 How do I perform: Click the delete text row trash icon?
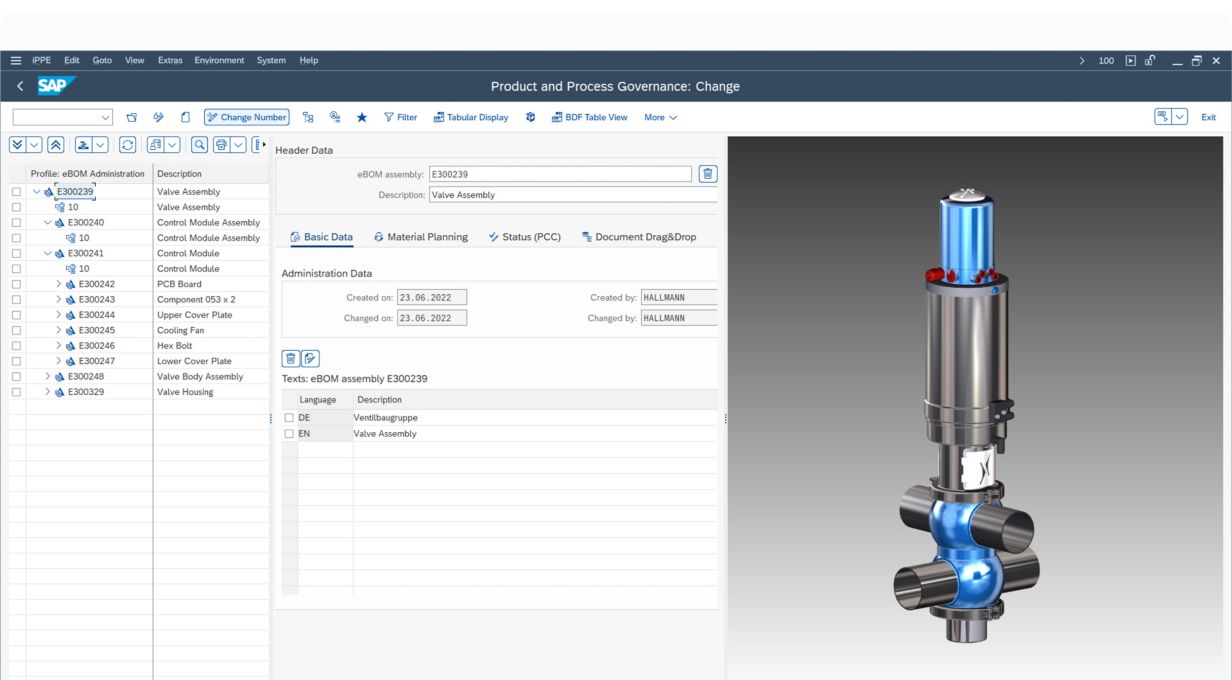pos(291,358)
